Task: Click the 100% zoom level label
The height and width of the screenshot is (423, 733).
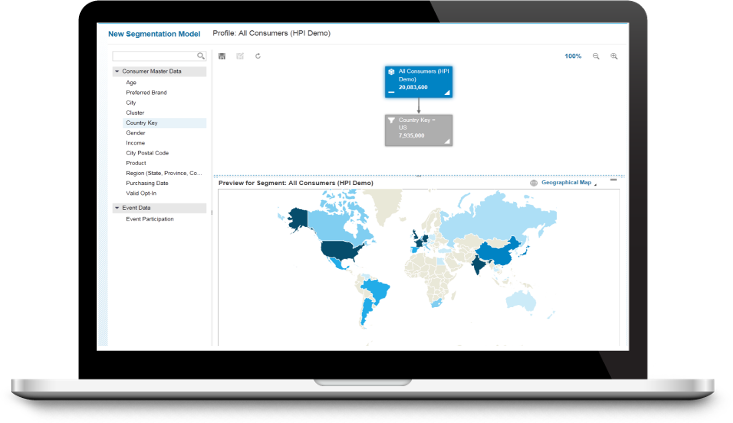Action: pos(572,56)
